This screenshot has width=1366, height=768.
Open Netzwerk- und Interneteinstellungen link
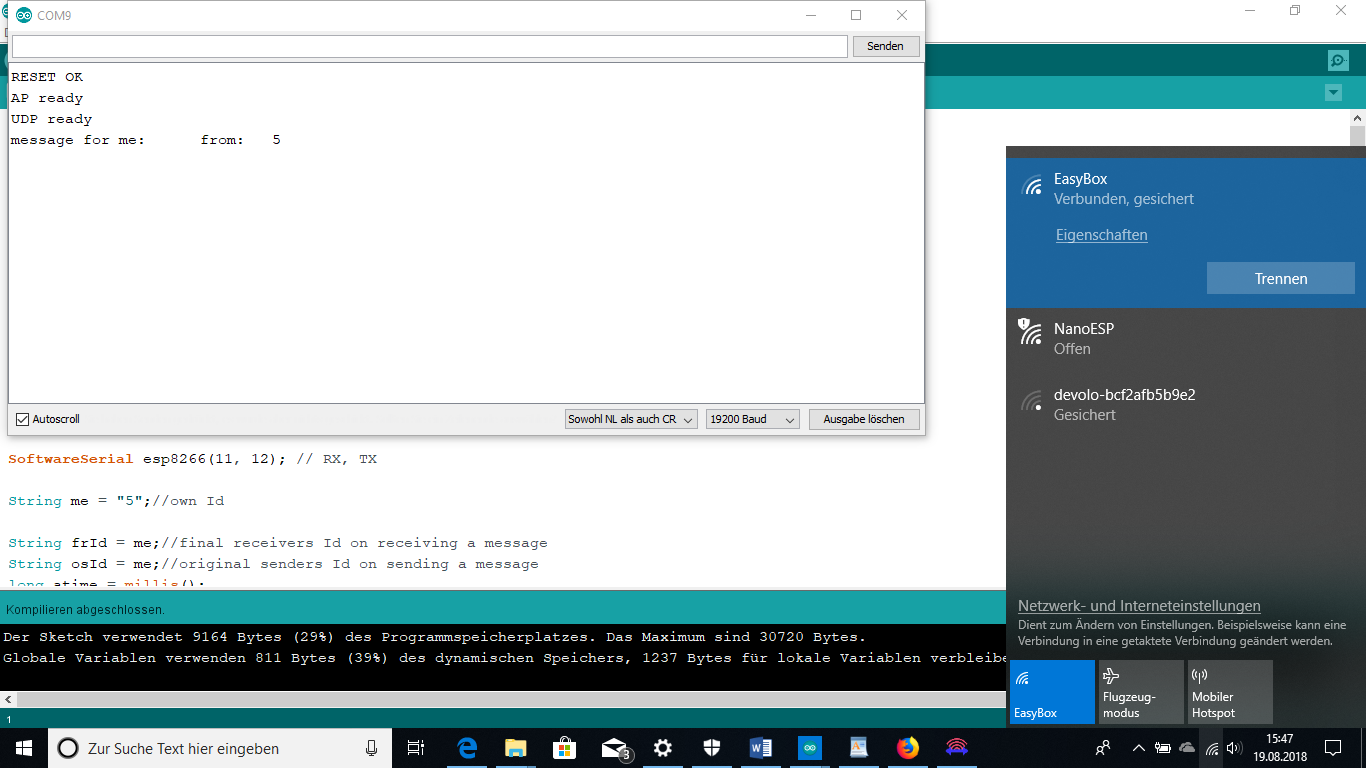(x=1139, y=606)
